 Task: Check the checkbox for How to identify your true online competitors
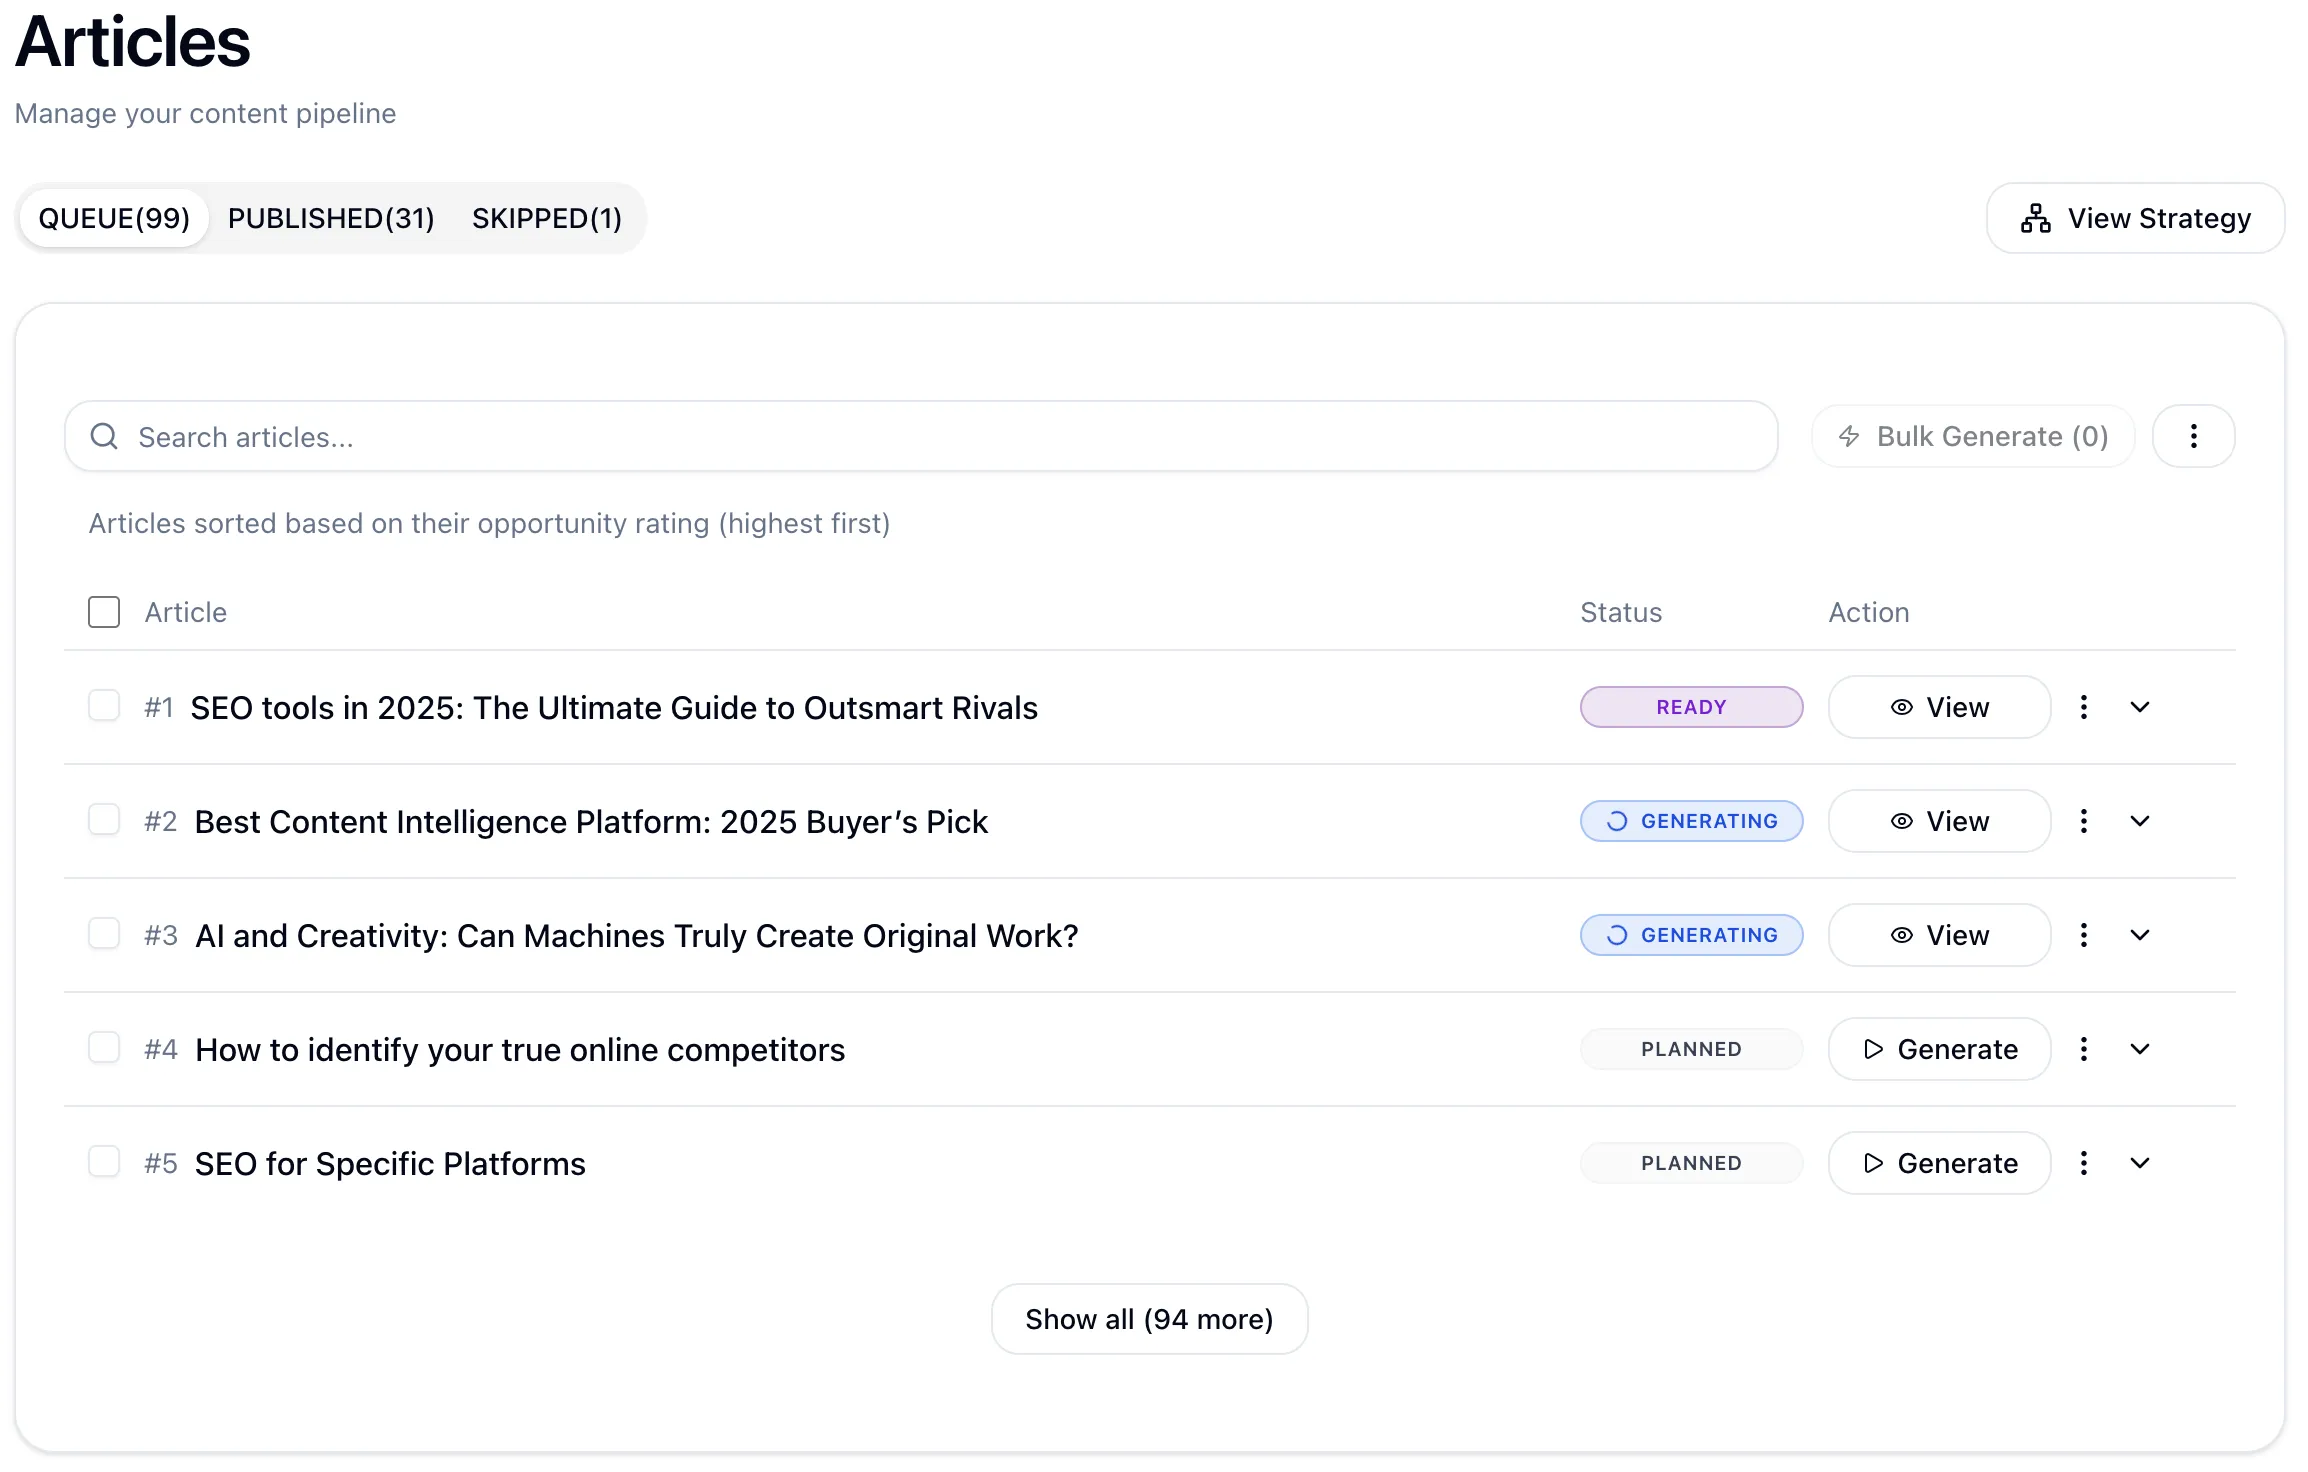pos(103,1048)
